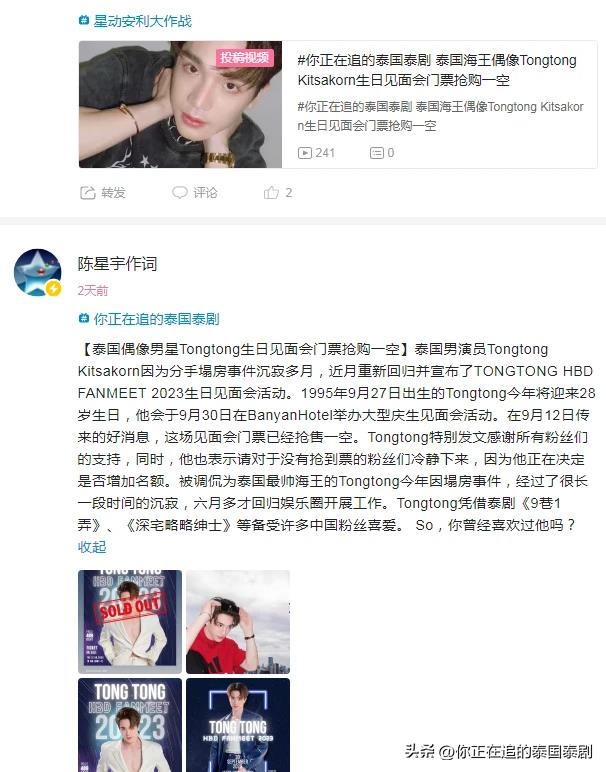The height and width of the screenshot is (772, 606).
Task: Play the 投稿视频 video thumbnail
Action: pos(180,104)
